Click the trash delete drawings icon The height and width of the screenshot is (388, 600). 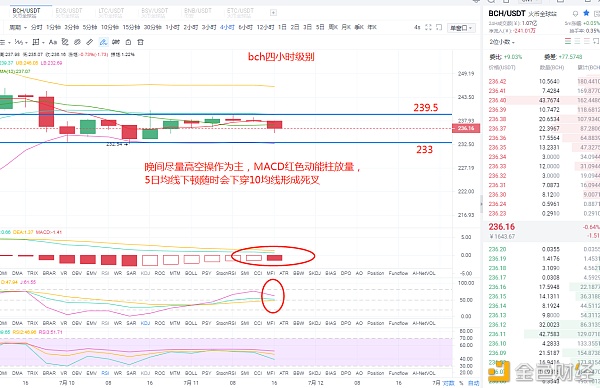140,42
